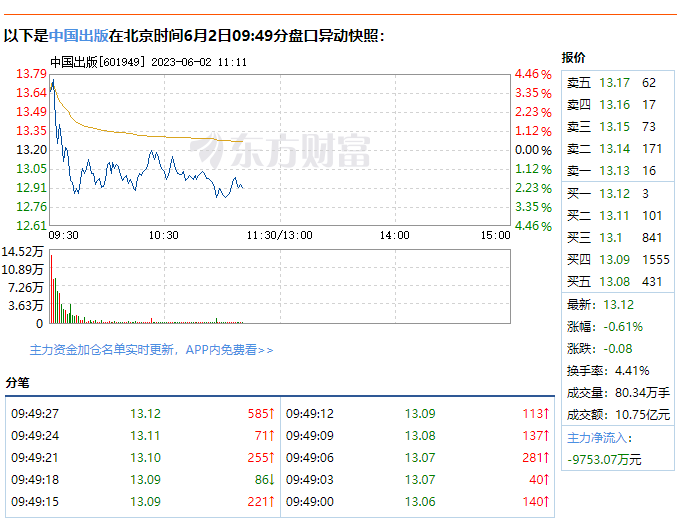Viewport: 694px width, 520px height.
Task: Select the 09:49:24 trade tick row
Action: tap(143, 436)
